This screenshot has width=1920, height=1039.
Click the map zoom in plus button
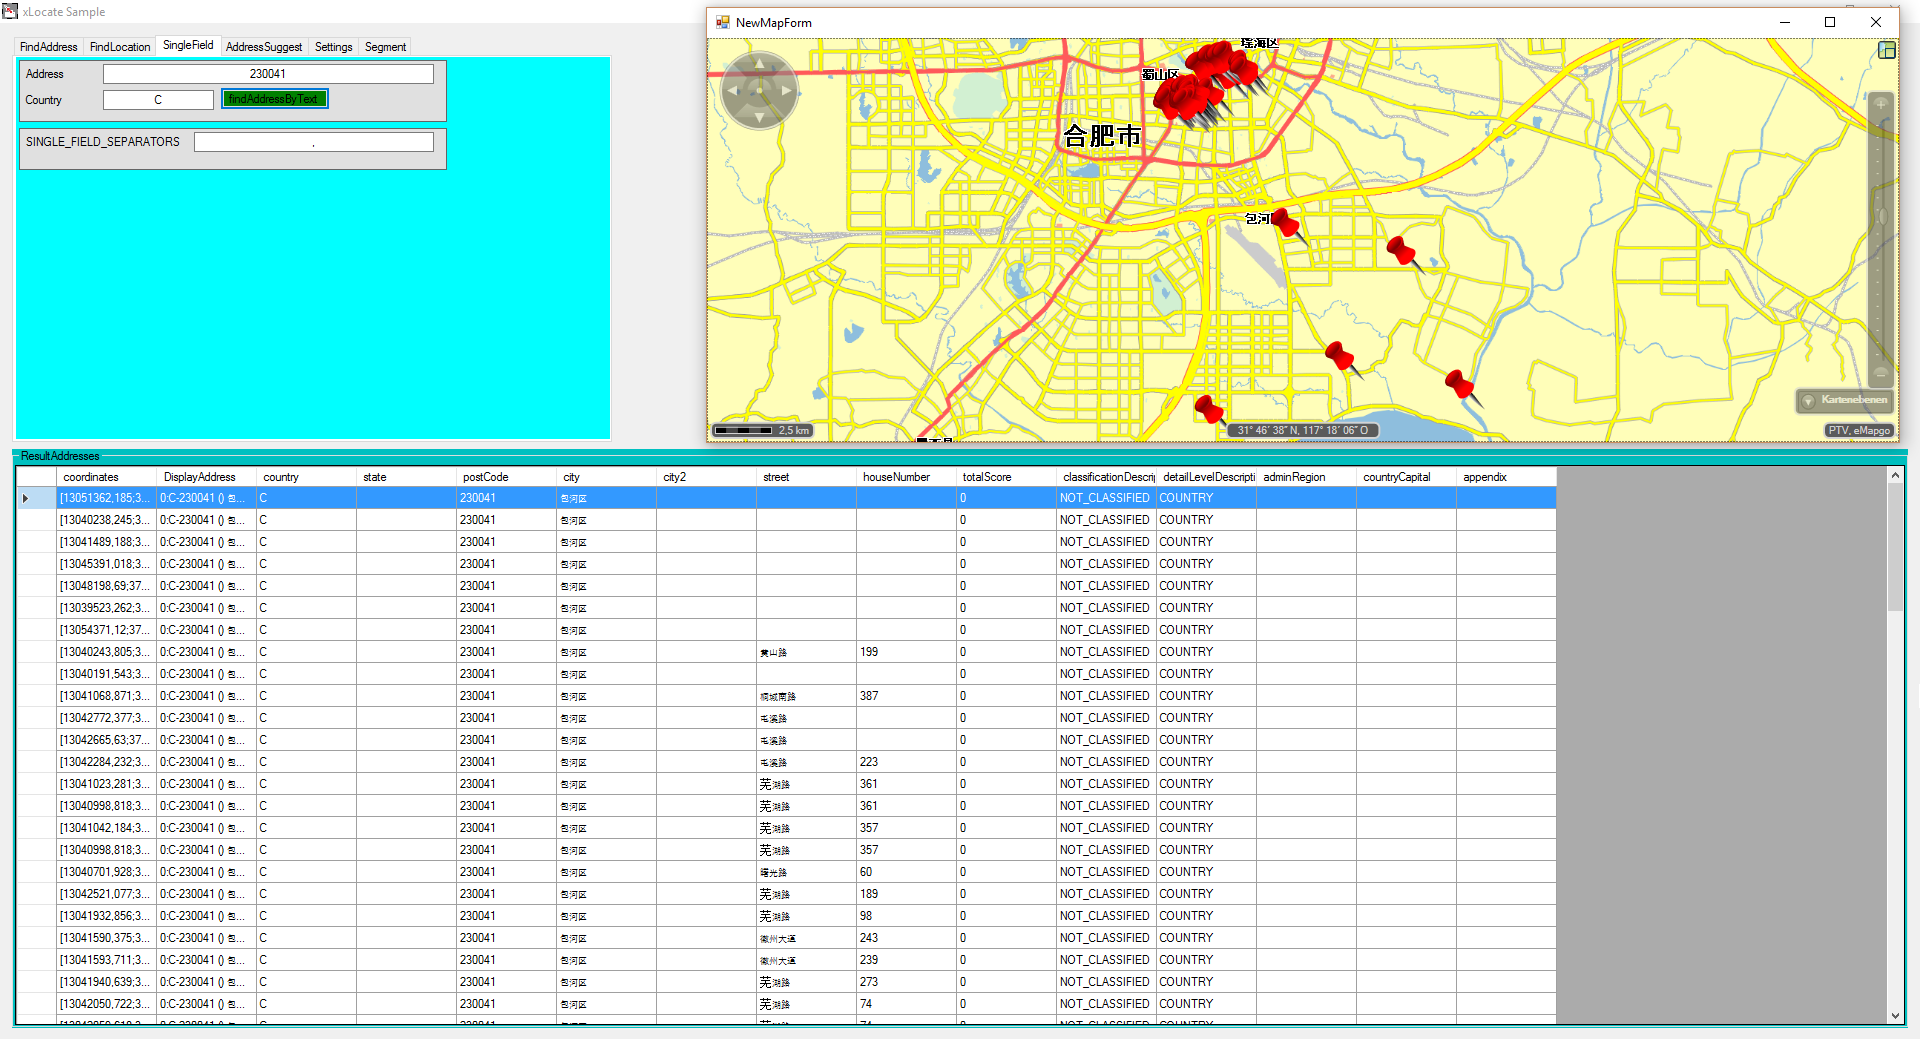coord(1880,104)
